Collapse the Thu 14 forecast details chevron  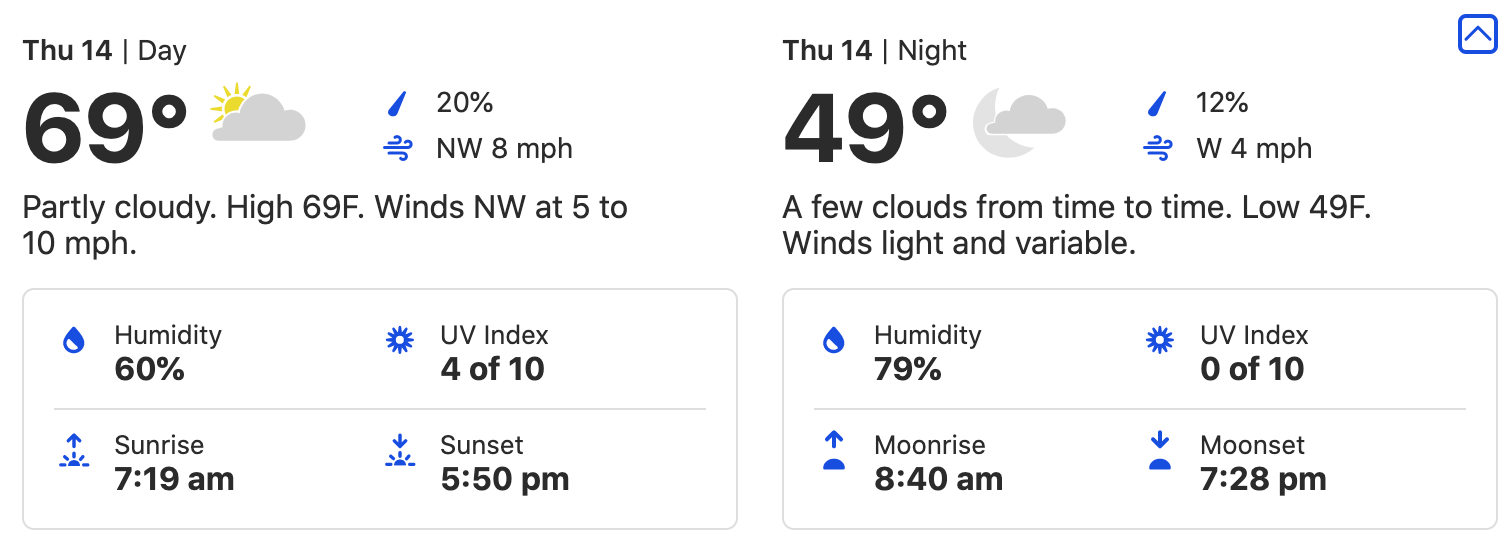coord(1477,35)
